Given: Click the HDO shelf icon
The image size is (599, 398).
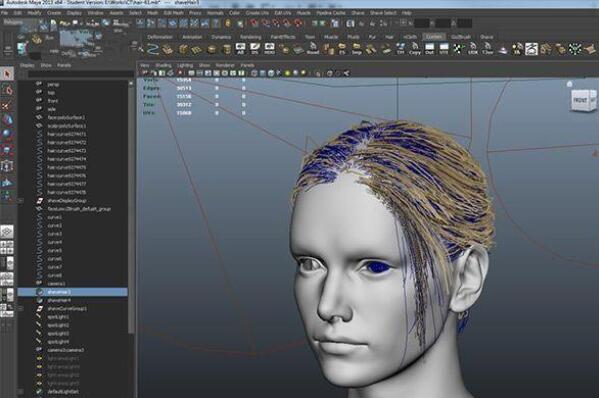Looking at the screenshot, I should (x=269, y=49).
